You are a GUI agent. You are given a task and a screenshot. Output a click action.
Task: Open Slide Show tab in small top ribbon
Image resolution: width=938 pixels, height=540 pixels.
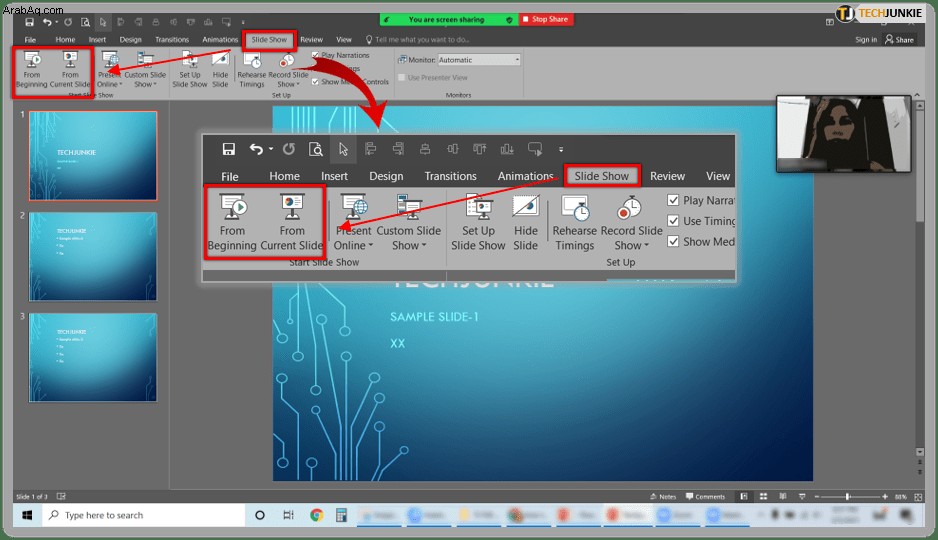point(269,39)
